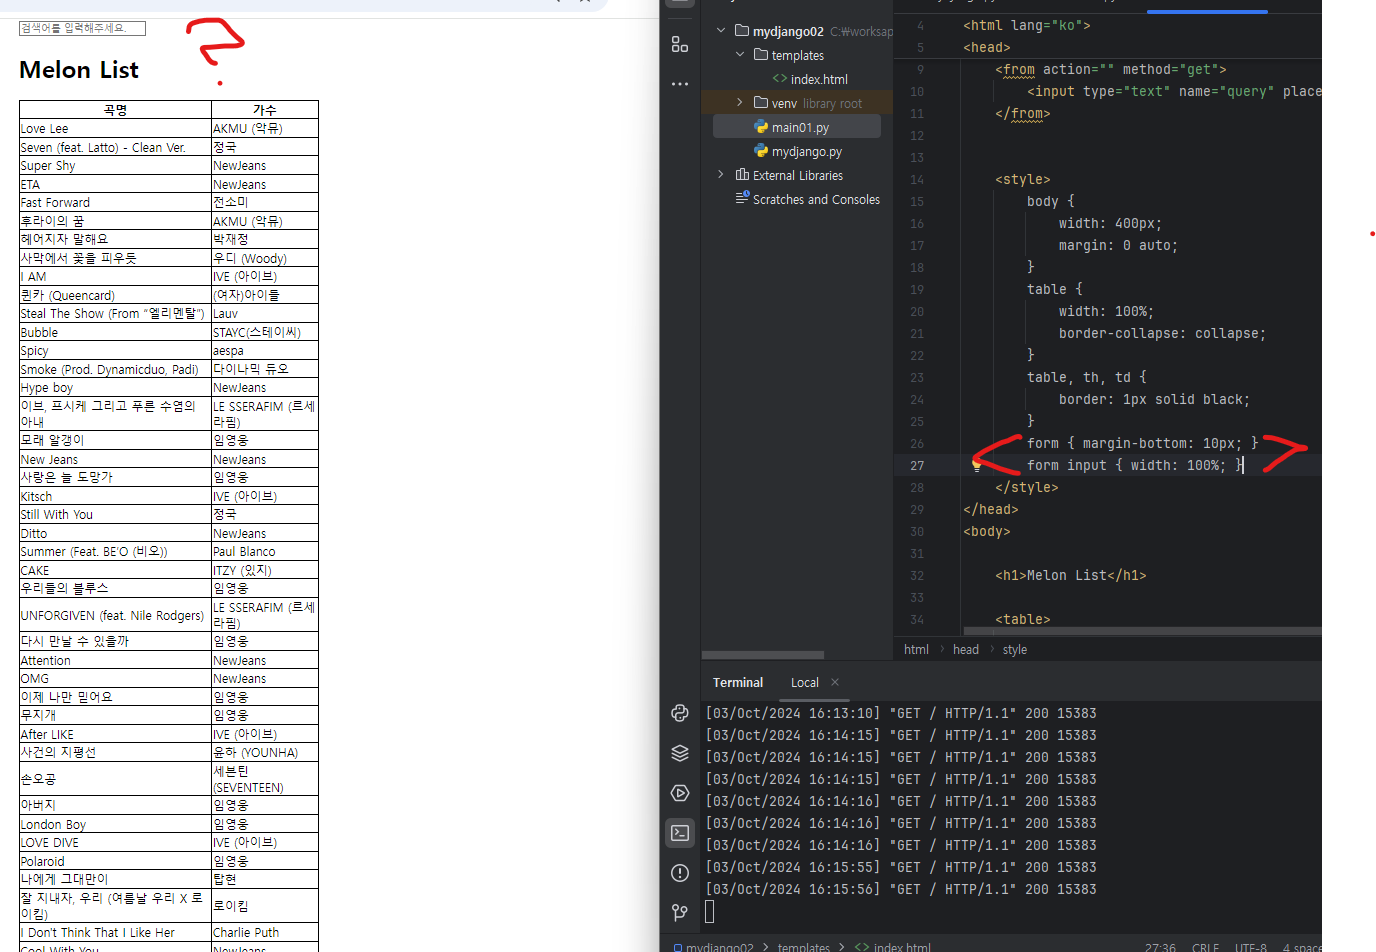This screenshot has height=952, width=1376.
Task: Click head in the editor breadcrumb
Action: click(966, 649)
